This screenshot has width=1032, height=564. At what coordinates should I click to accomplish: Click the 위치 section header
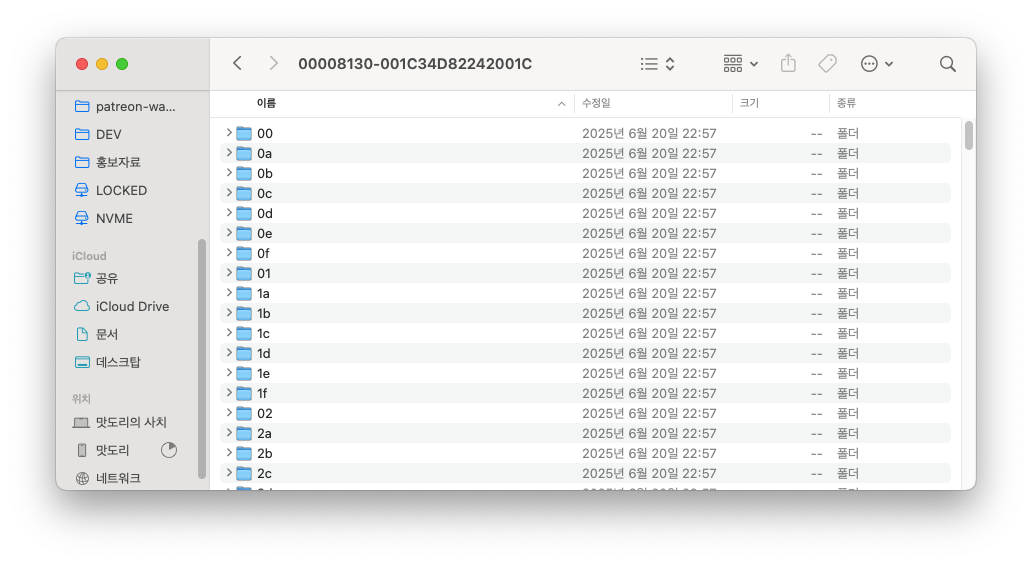pos(81,399)
